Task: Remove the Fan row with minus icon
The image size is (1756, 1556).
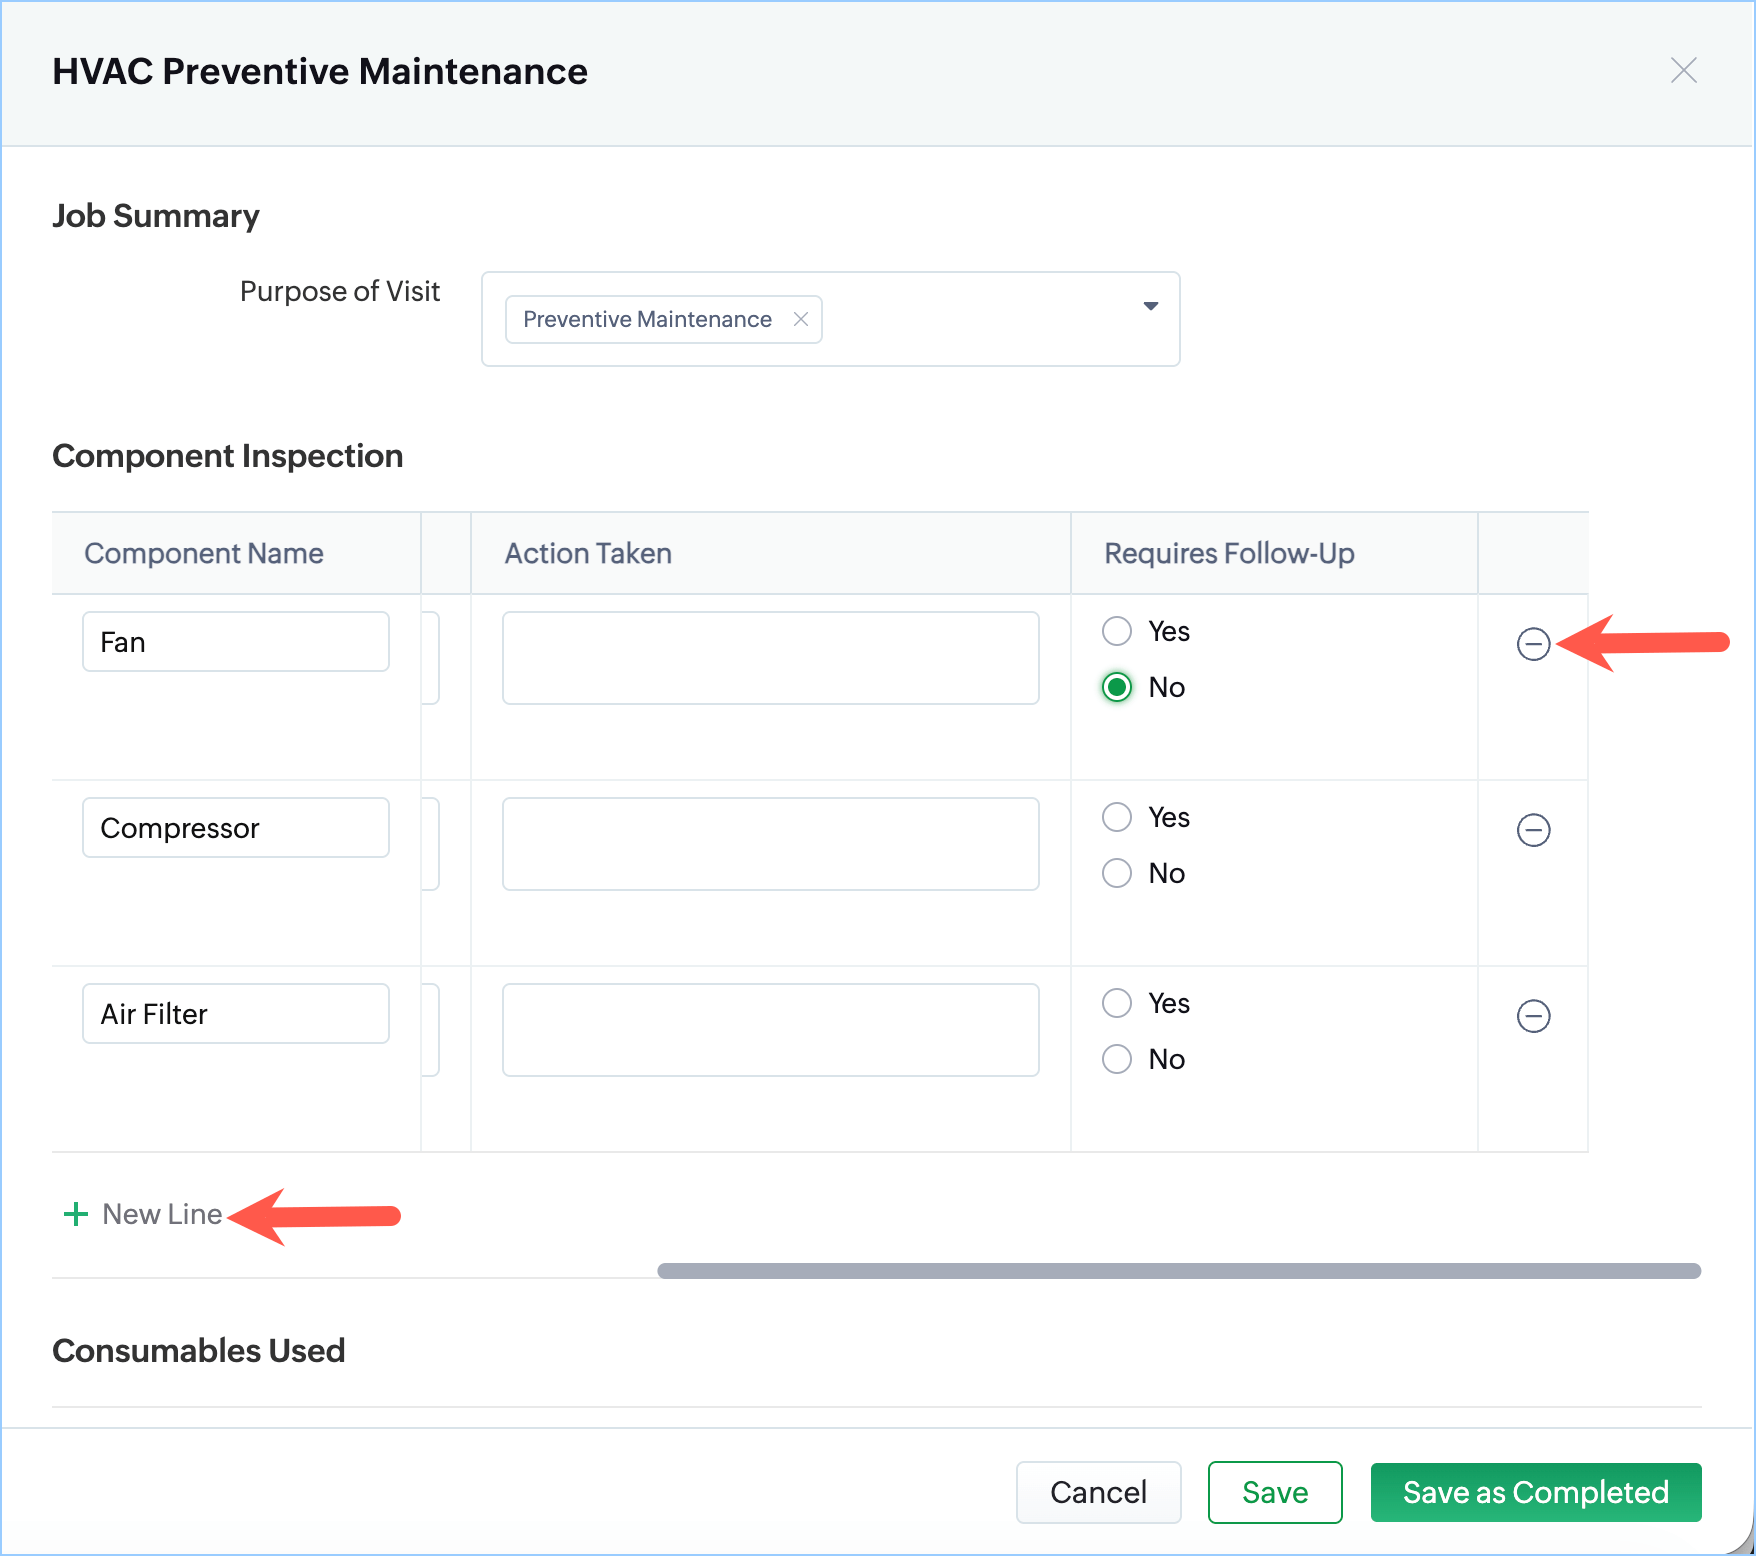Action: [1533, 644]
